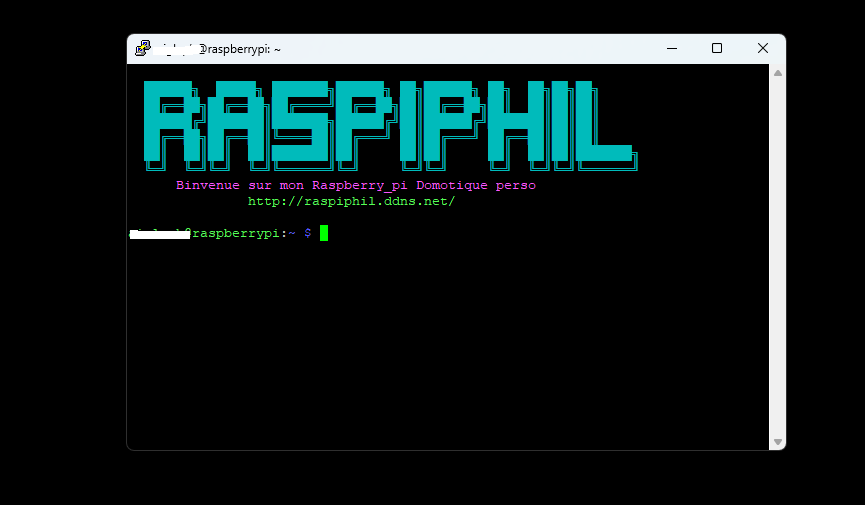865x505 pixels.
Task: Click the http://raspiphil.ddns.net/ URL text
Action: (x=351, y=201)
